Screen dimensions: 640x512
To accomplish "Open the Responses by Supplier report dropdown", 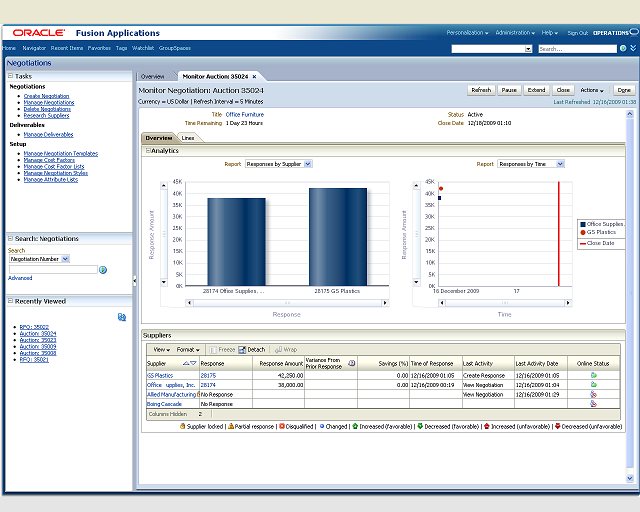I will tap(308, 164).
